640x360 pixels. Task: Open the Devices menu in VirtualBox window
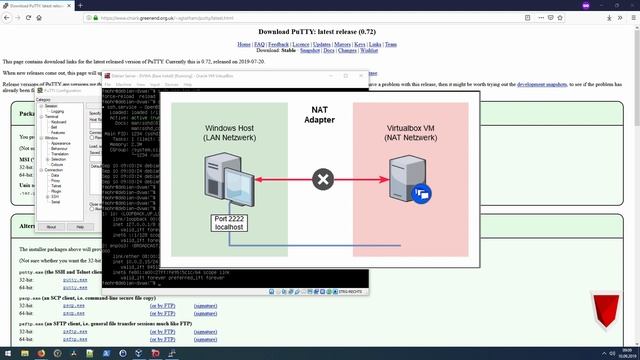pyautogui.click(x=172, y=84)
